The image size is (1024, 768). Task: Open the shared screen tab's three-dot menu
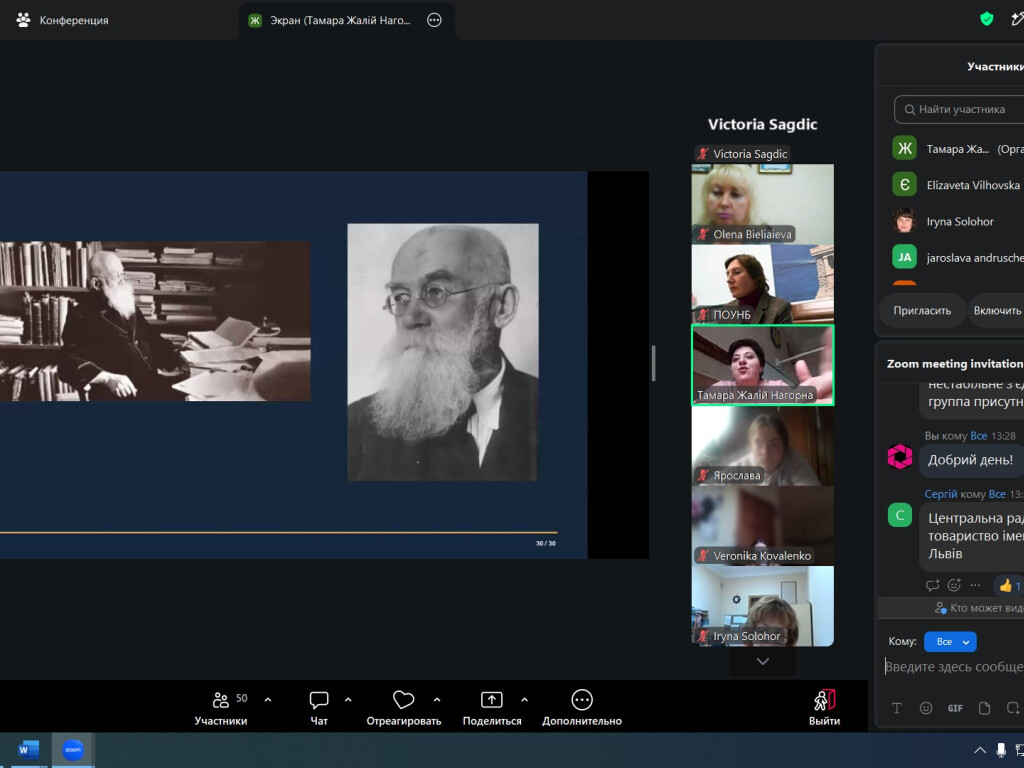tap(434, 20)
